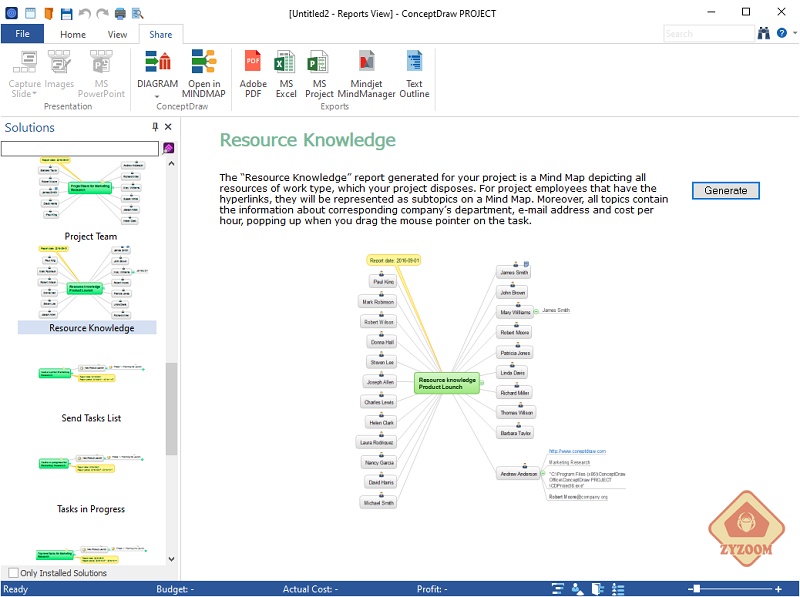Image resolution: width=800 pixels, height=597 pixels.
Task: Click the Capture Slide ribbon button
Action: pyautogui.click(x=24, y=74)
